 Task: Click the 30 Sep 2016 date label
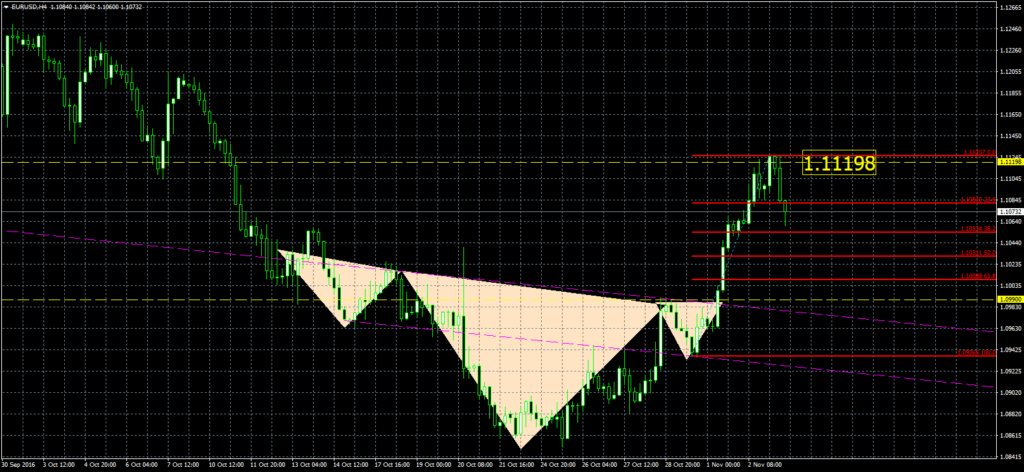pos(18,465)
